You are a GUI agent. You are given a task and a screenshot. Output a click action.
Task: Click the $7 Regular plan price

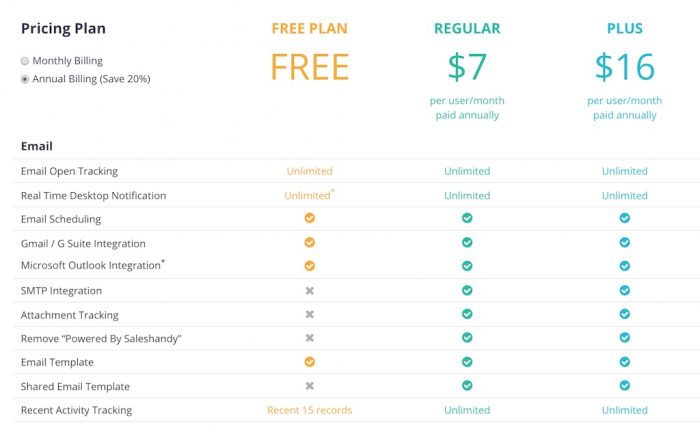click(467, 67)
